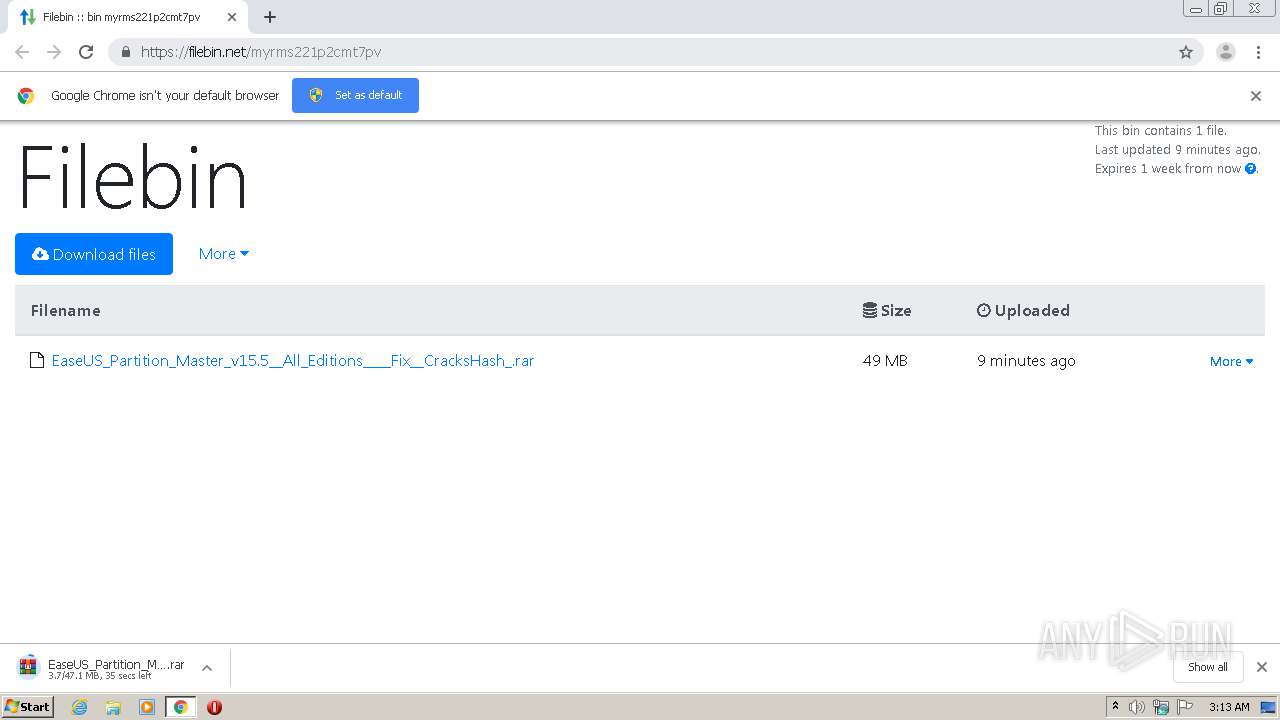Viewport: 1280px width, 720px height.
Task: Click the browser back arrow
Action: click(x=22, y=52)
